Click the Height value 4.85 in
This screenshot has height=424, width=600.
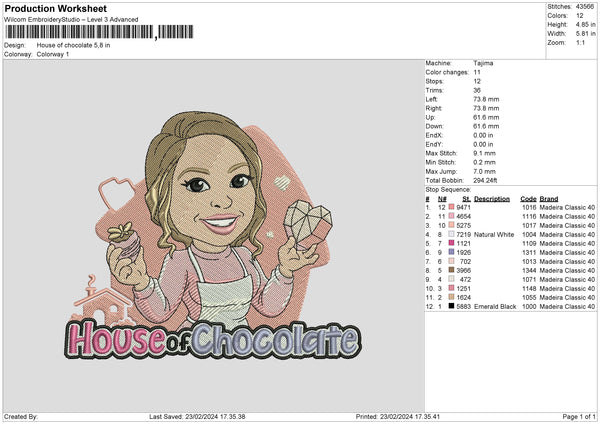click(585, 24)
